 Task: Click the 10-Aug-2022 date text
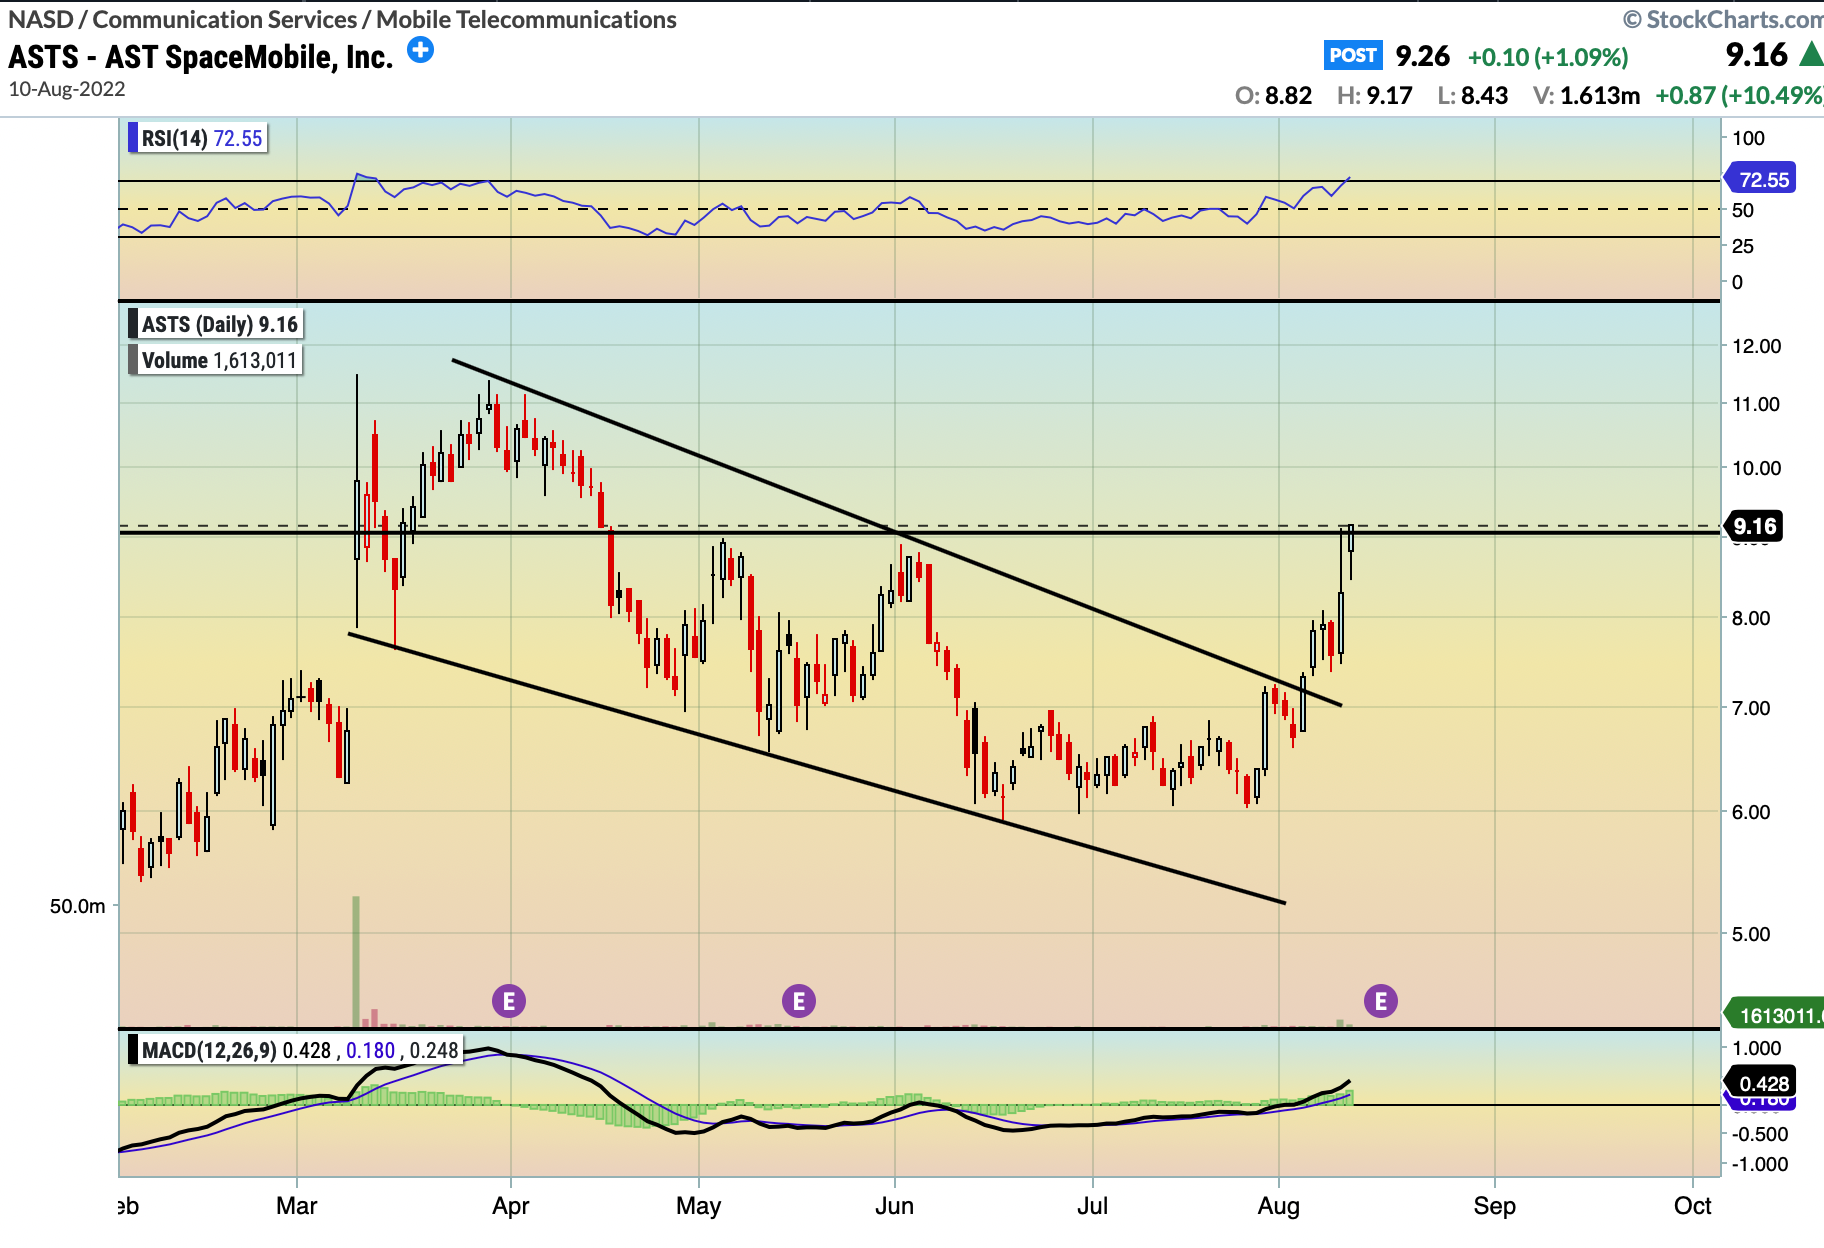coord(67,89)
